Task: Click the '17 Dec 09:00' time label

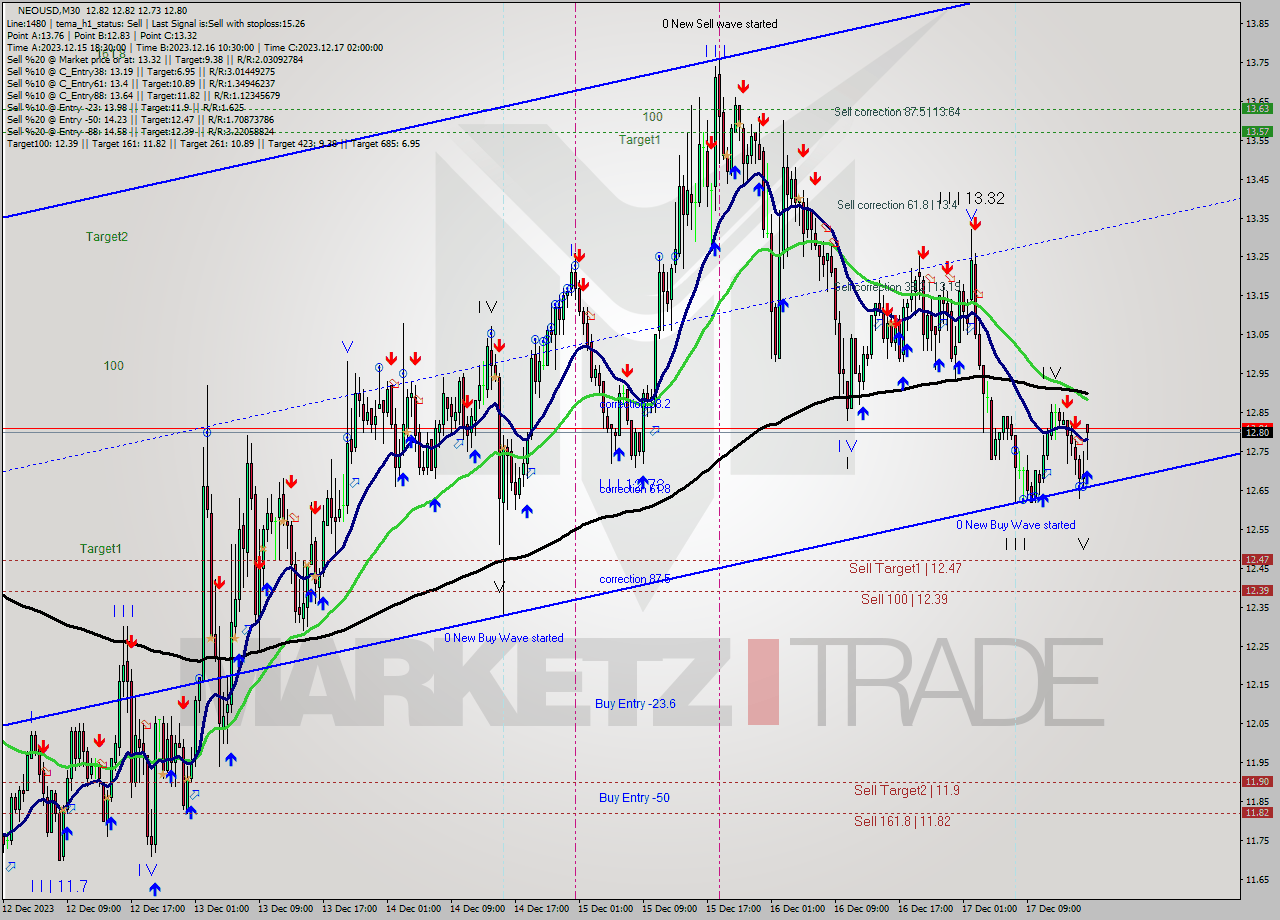Action: (x=1055, y=909)
